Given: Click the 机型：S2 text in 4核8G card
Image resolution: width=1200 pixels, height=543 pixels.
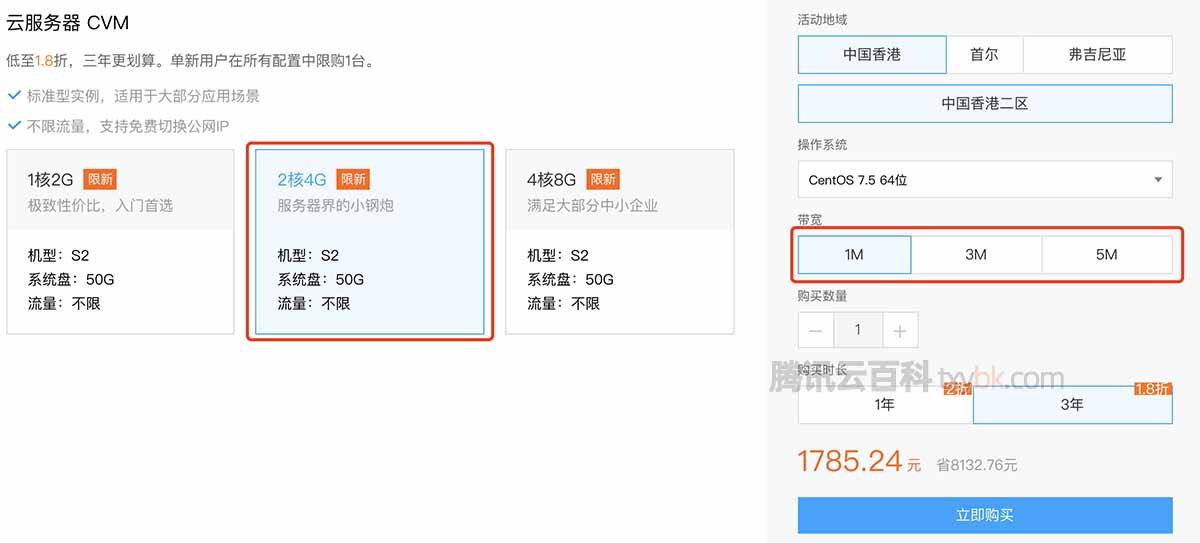Looking at the screenshot, I should point(558,256).
